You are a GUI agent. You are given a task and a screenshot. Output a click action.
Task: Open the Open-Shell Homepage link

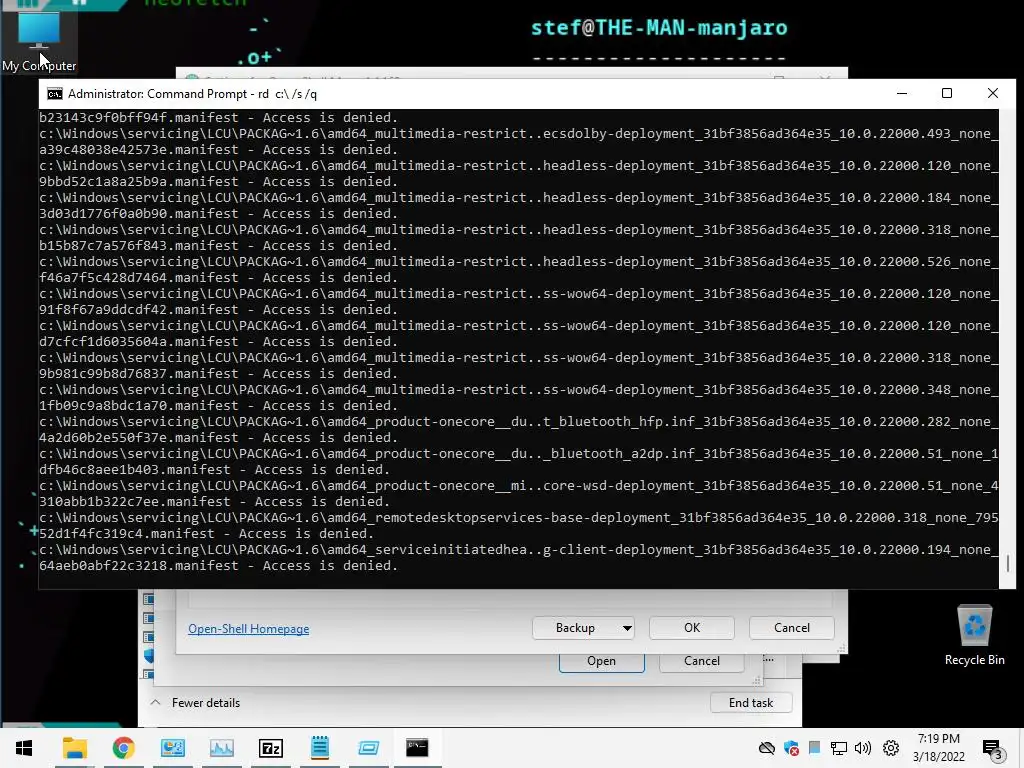click(248, 629)
